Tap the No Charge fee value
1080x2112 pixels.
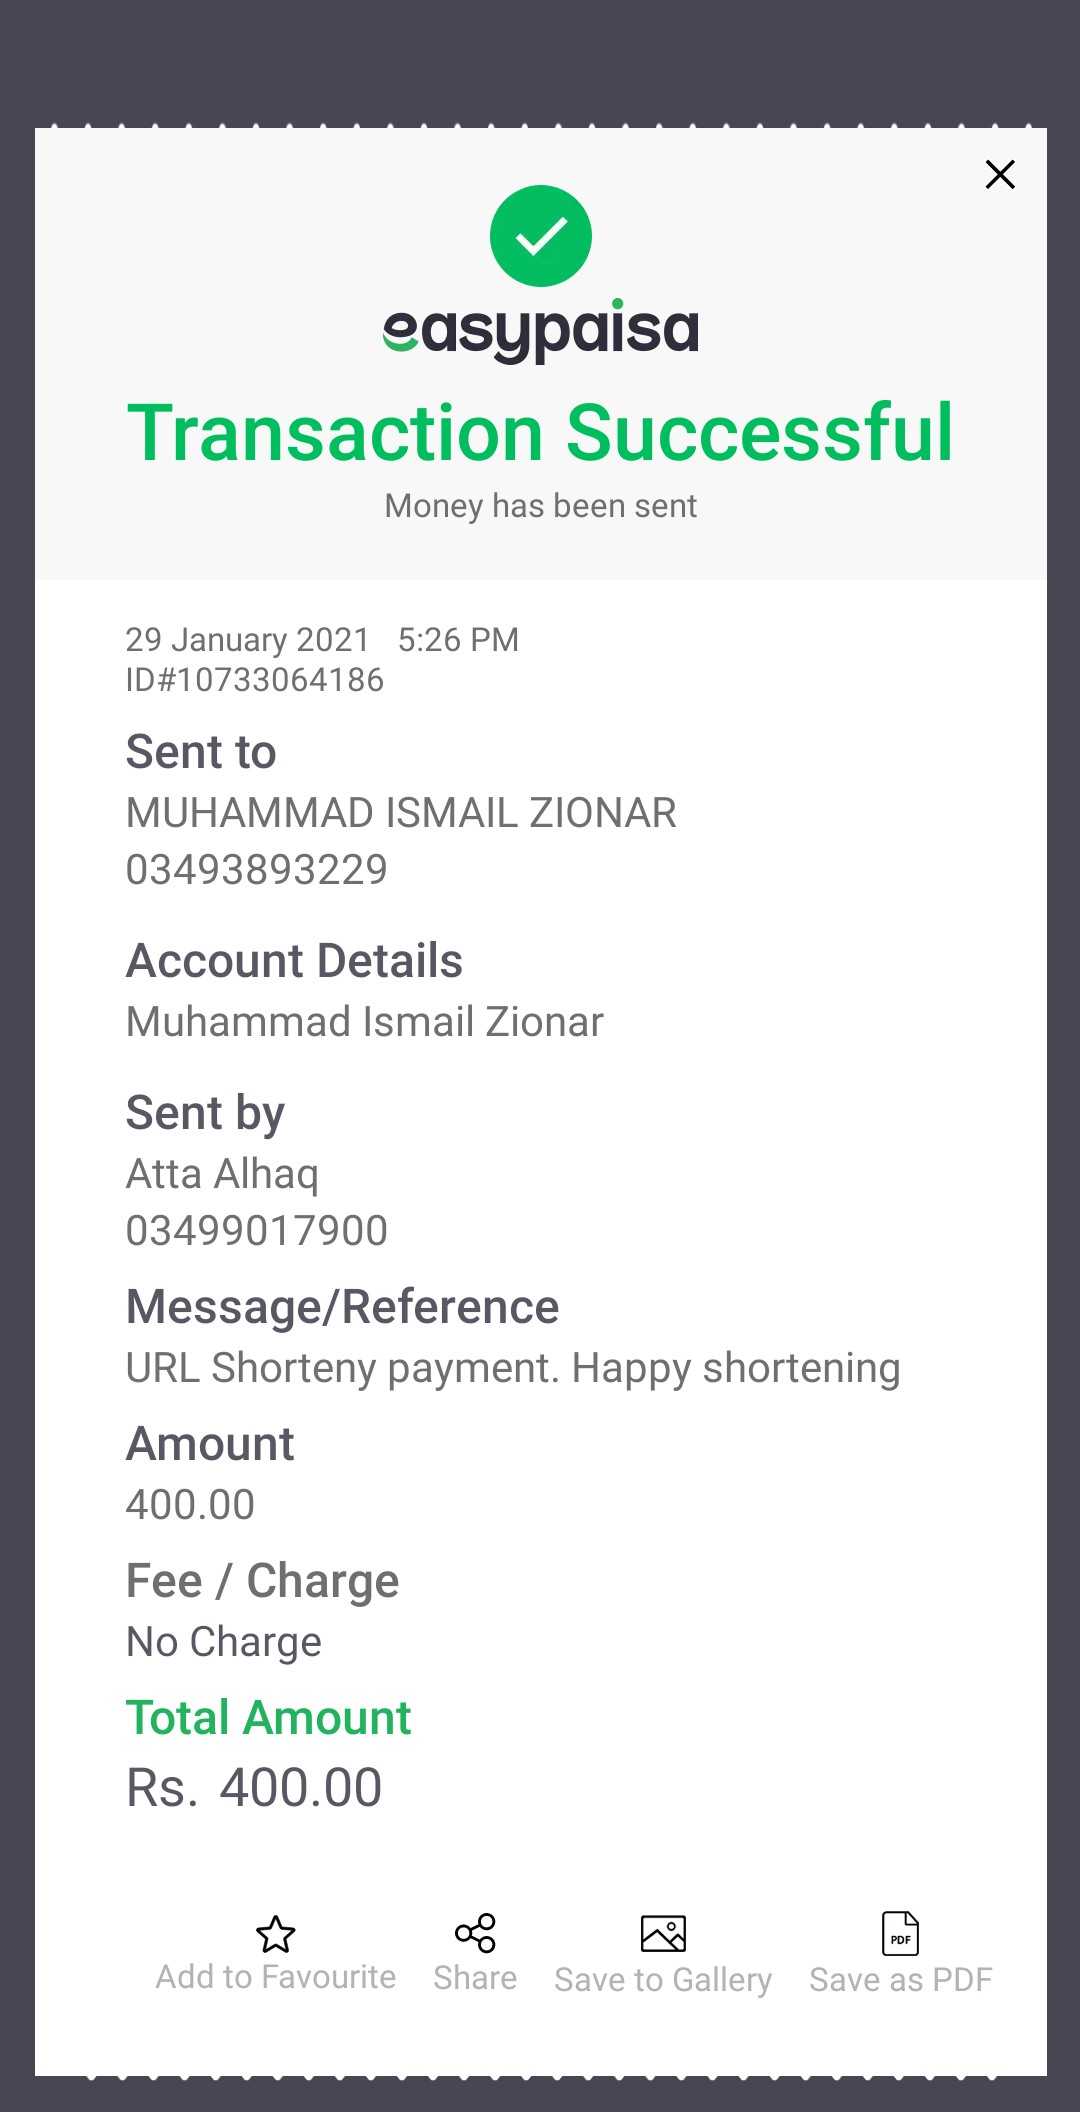pos(224,1642)
